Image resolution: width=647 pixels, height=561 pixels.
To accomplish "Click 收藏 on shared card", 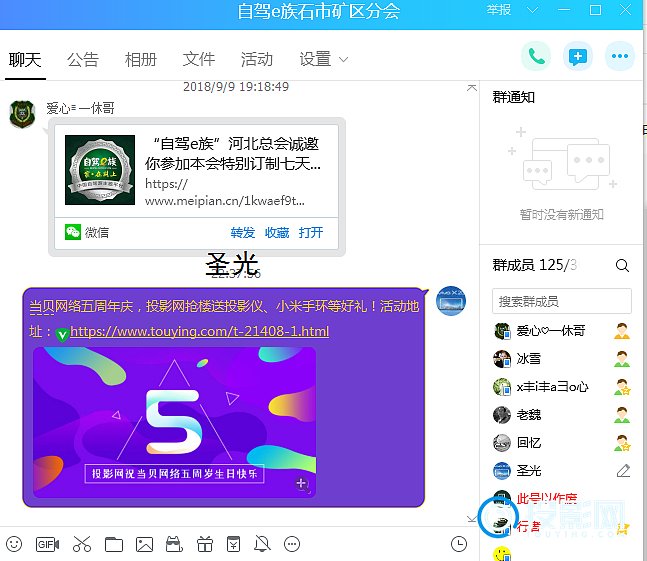I will tap(277, 233).
